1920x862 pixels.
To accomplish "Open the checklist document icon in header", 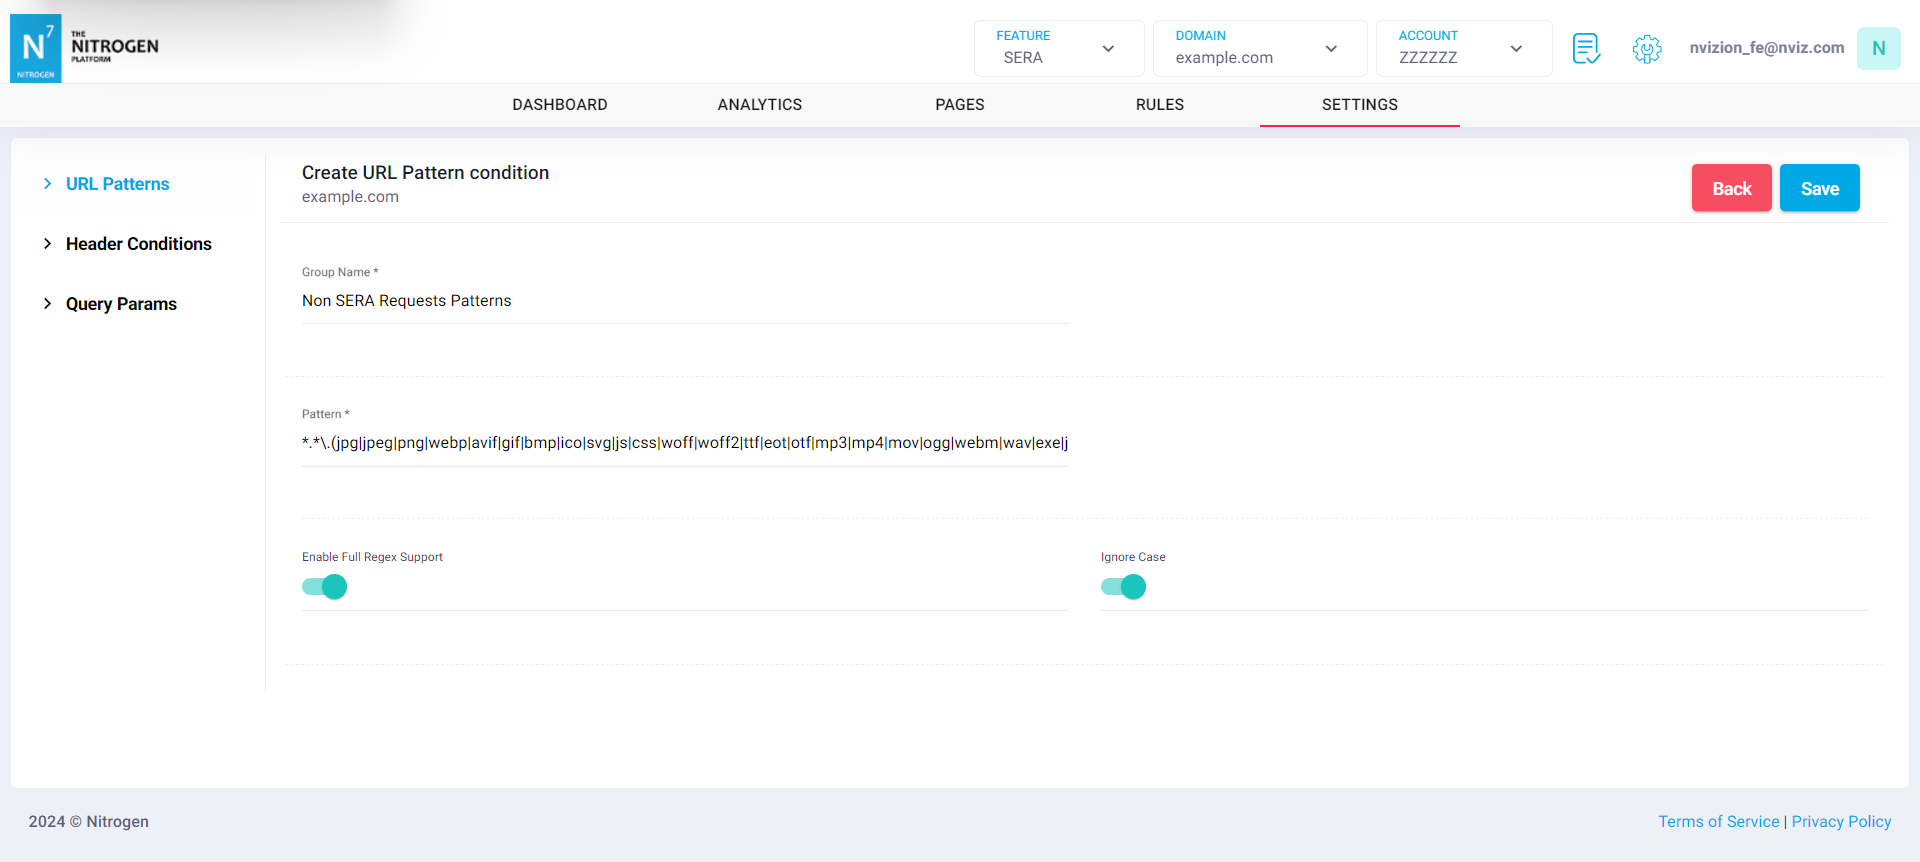I will [x=1586, y=48].
